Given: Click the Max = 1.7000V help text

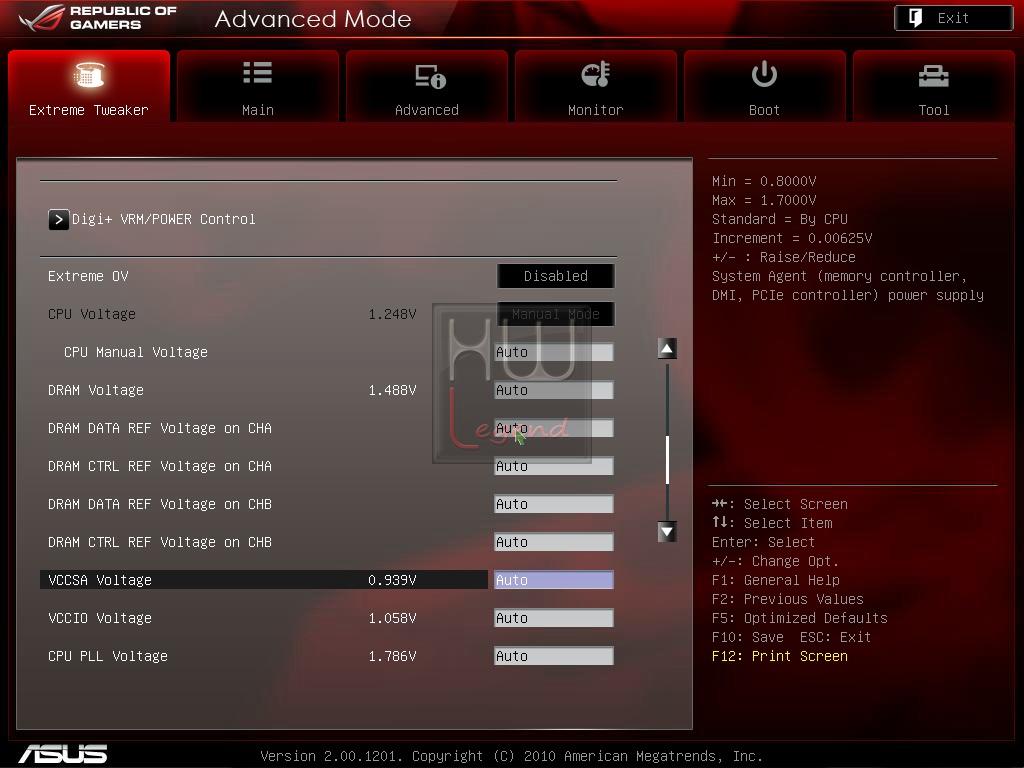Looking at the screenshot, I should (x=764, y=200).
